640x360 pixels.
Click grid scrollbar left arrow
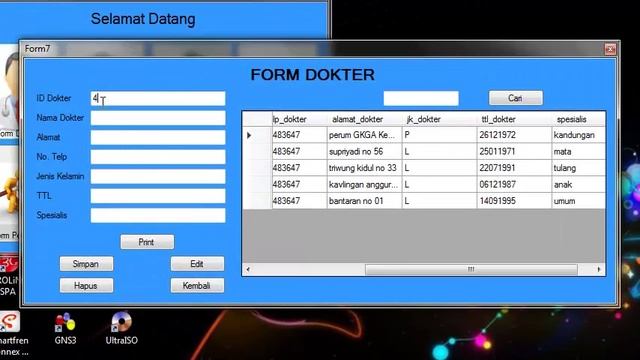(248, 269)
